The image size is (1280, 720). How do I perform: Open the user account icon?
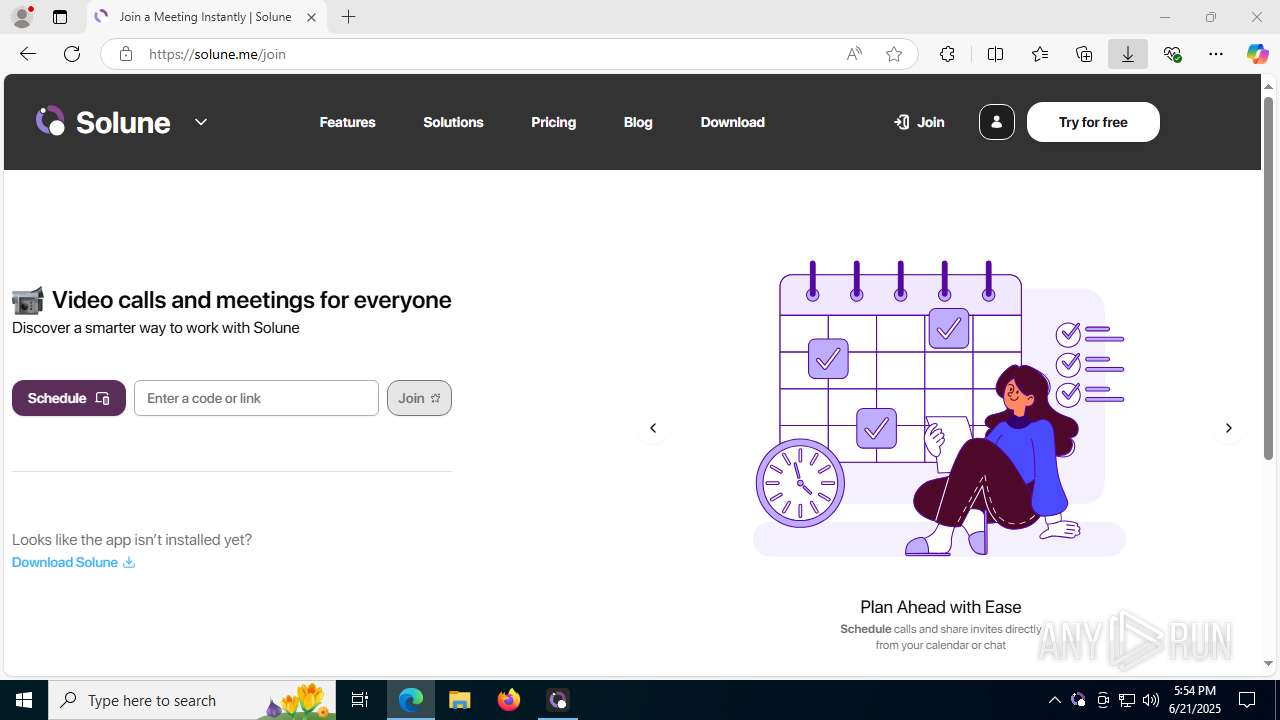[x=996, y=122]
